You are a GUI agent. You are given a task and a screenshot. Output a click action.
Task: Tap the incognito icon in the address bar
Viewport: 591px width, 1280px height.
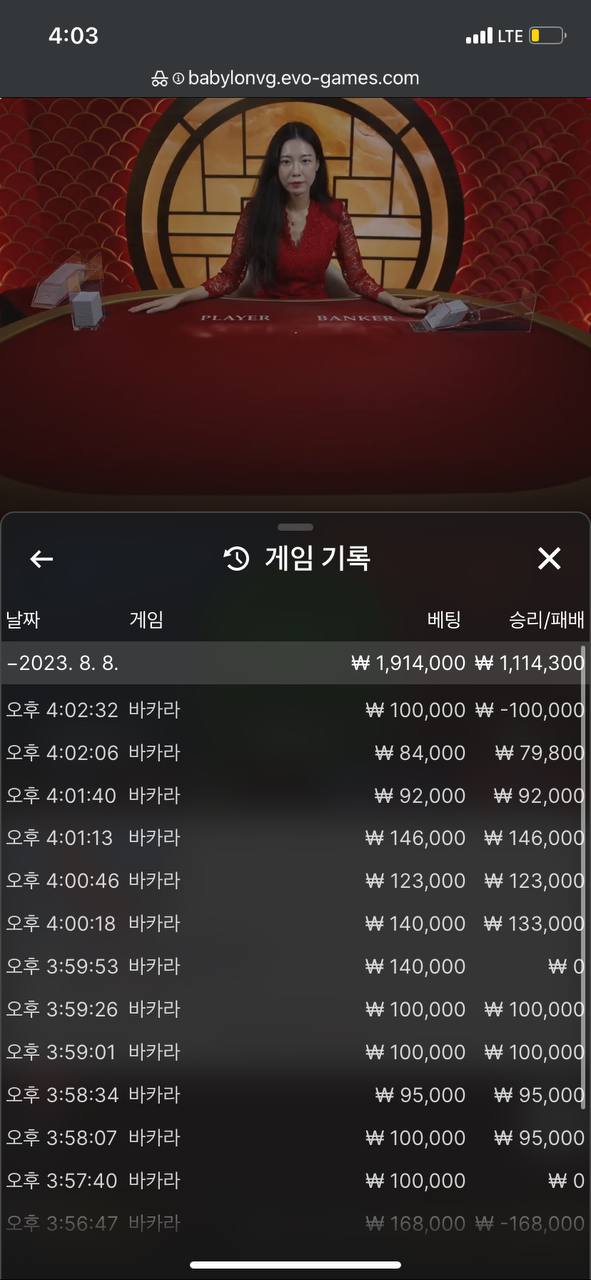pos(160,78)
